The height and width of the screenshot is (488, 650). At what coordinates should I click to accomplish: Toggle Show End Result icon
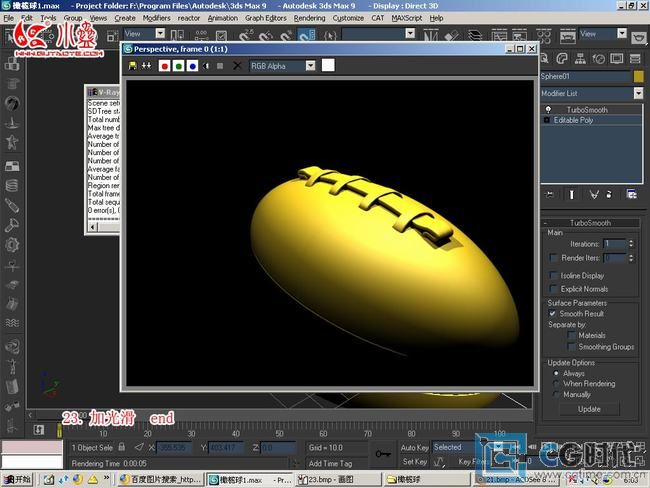[x=572, y=194]
